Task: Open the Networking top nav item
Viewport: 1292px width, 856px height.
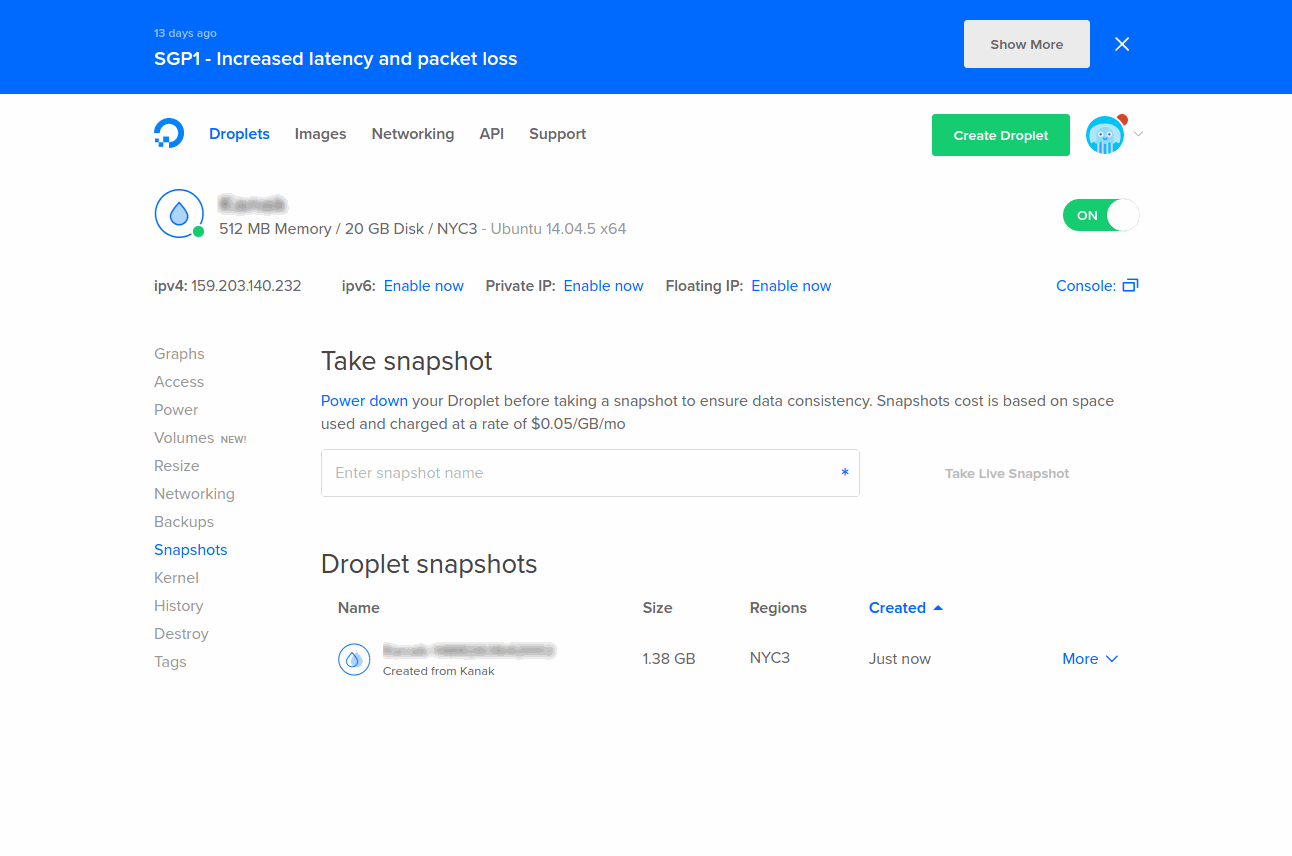Action: point(413,134)
